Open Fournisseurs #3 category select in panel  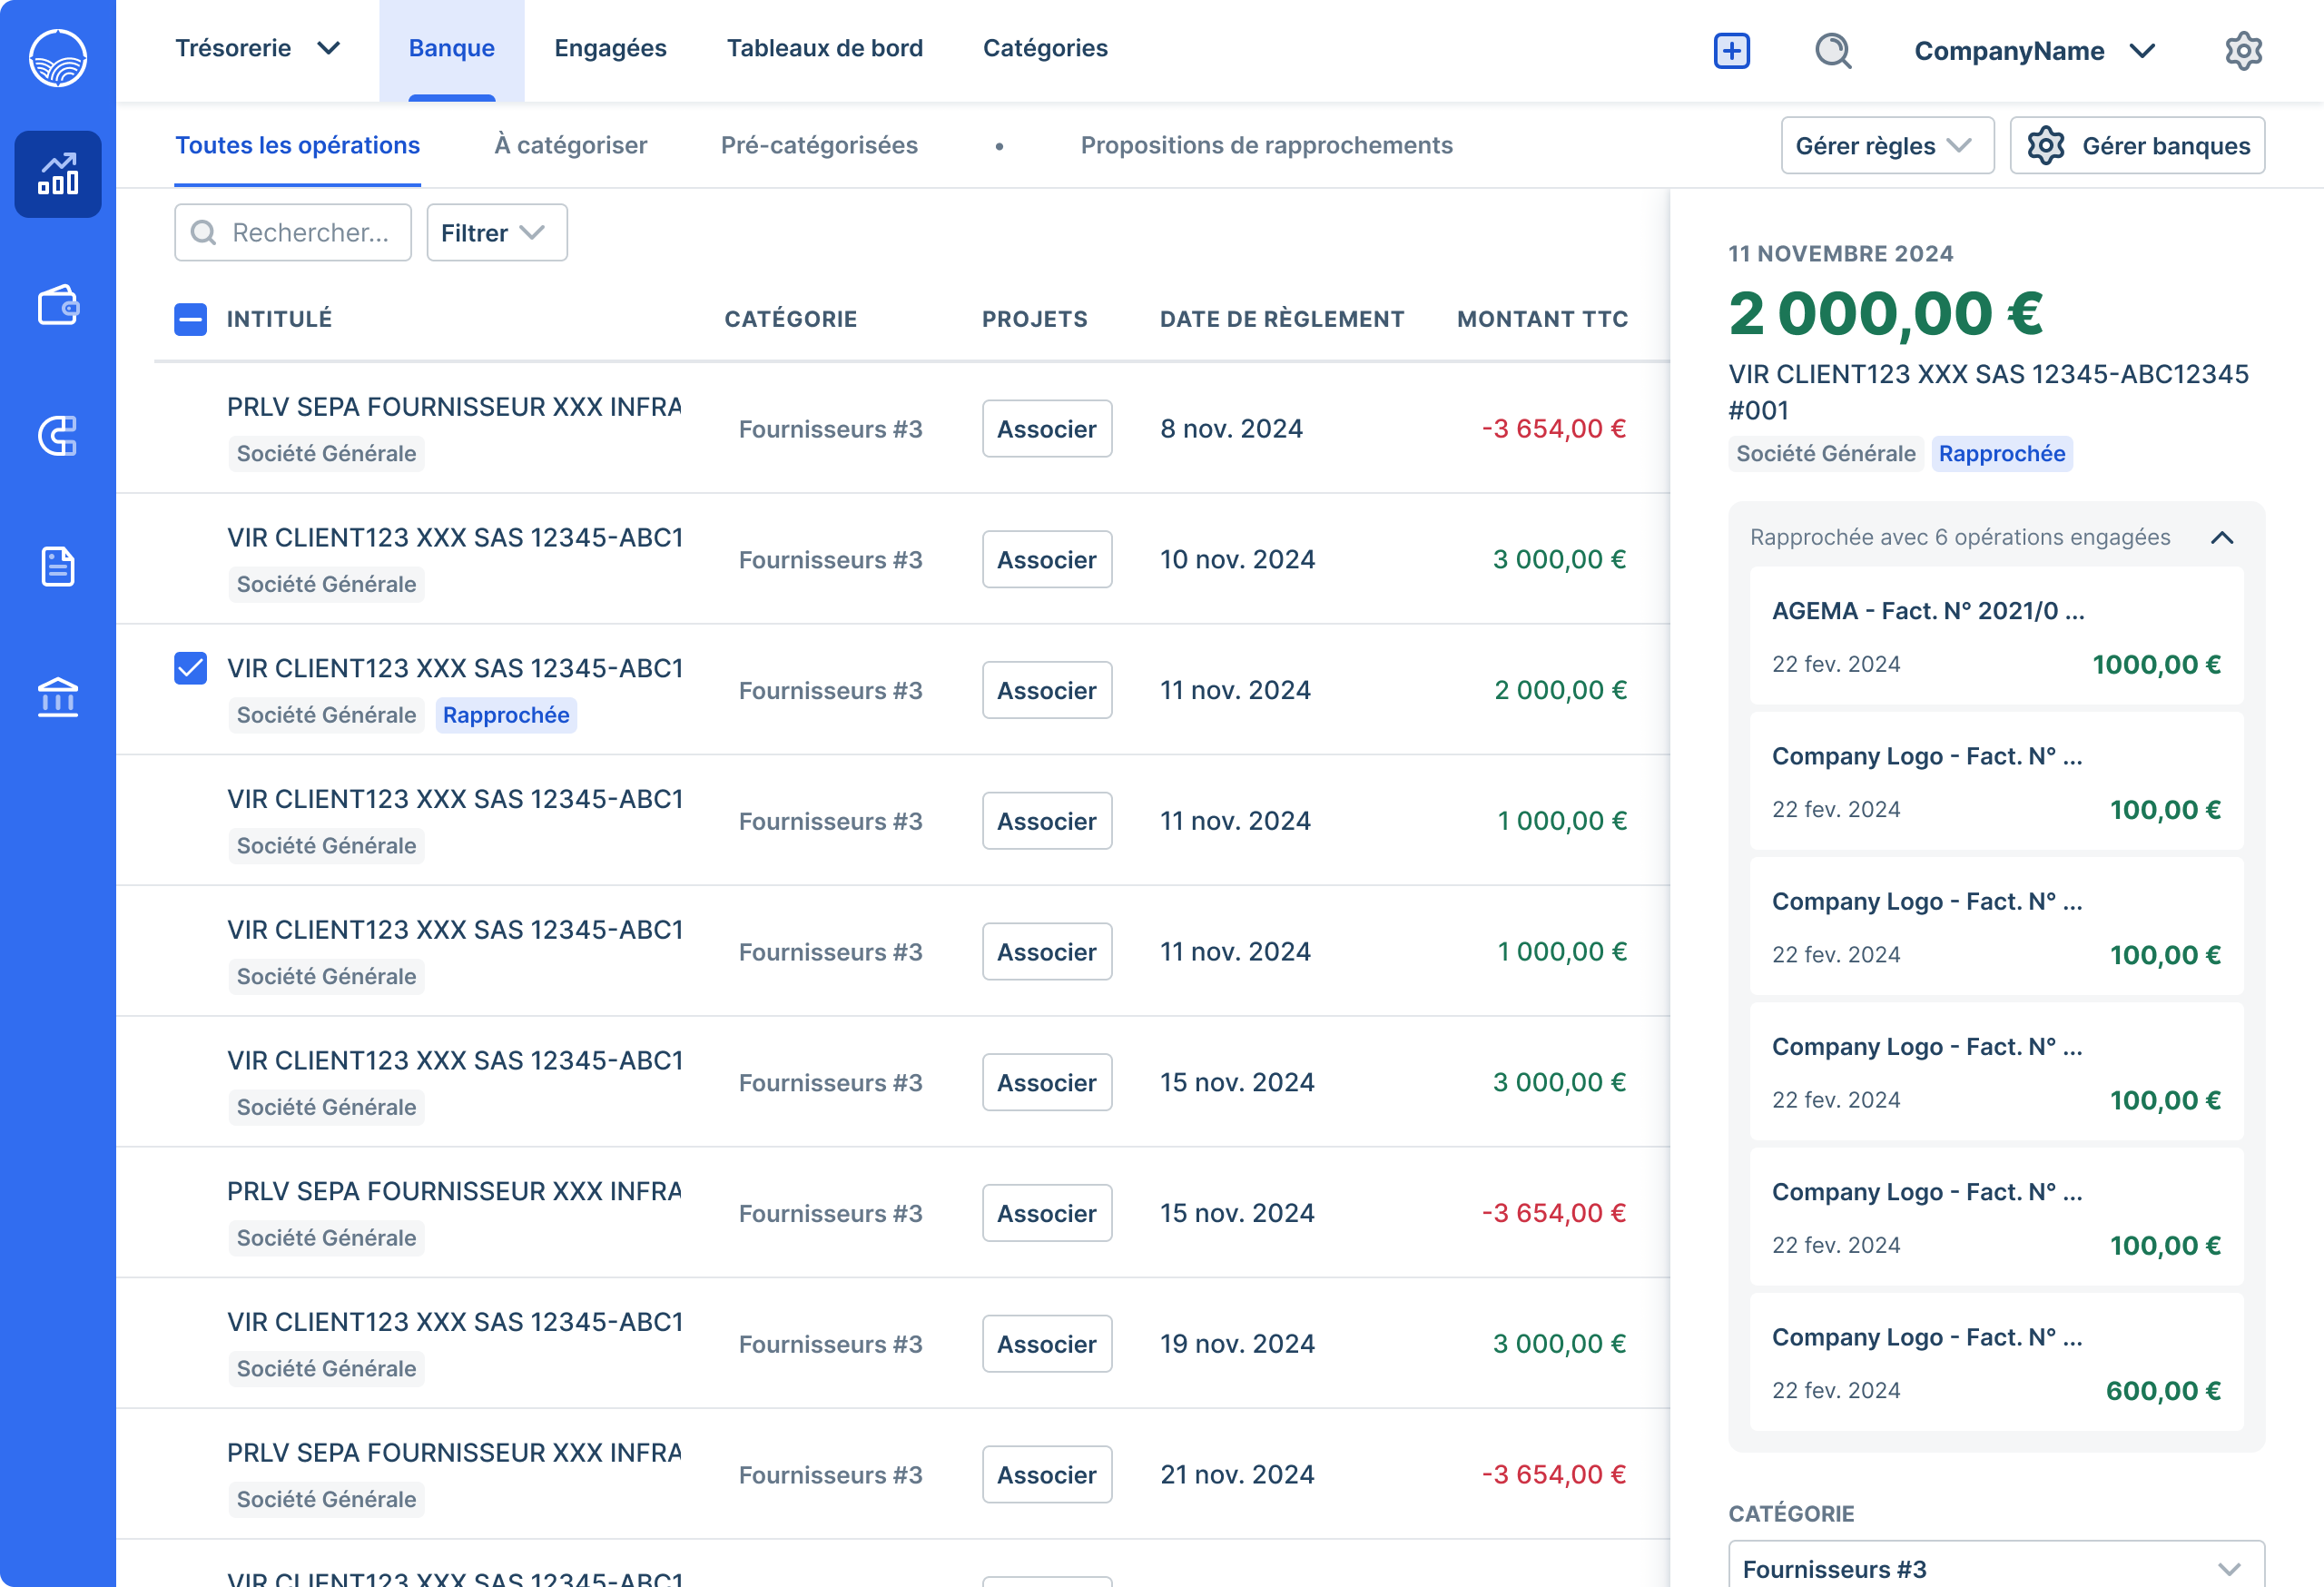(x=1995, y=1566)
